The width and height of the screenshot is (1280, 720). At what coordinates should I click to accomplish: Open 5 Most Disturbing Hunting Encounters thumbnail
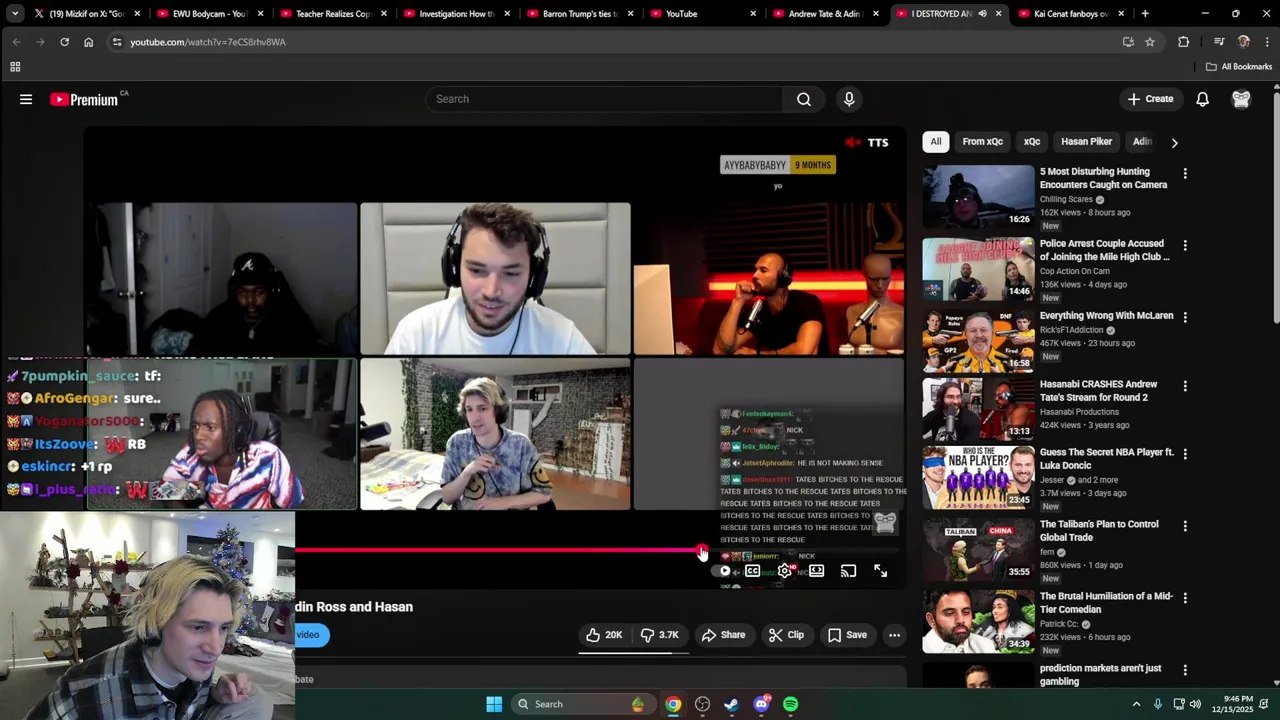click(978, 197)
